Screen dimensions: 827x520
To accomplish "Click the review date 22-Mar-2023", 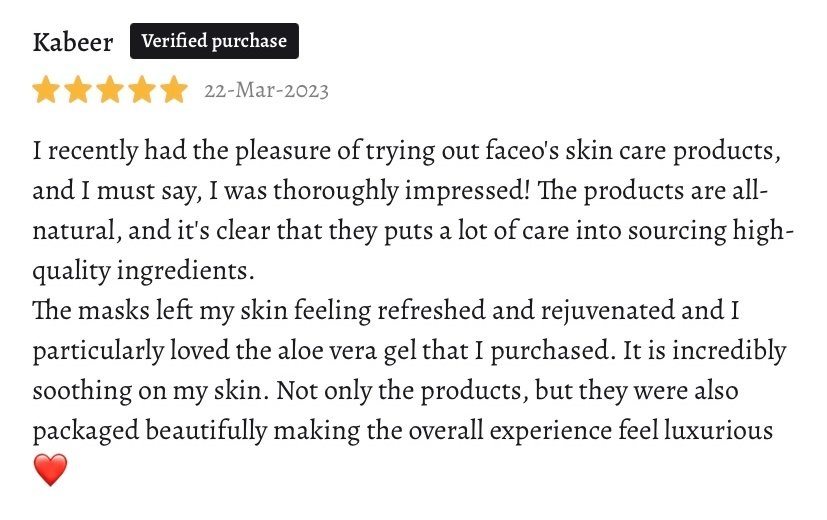I will click(x=266, y=90).
